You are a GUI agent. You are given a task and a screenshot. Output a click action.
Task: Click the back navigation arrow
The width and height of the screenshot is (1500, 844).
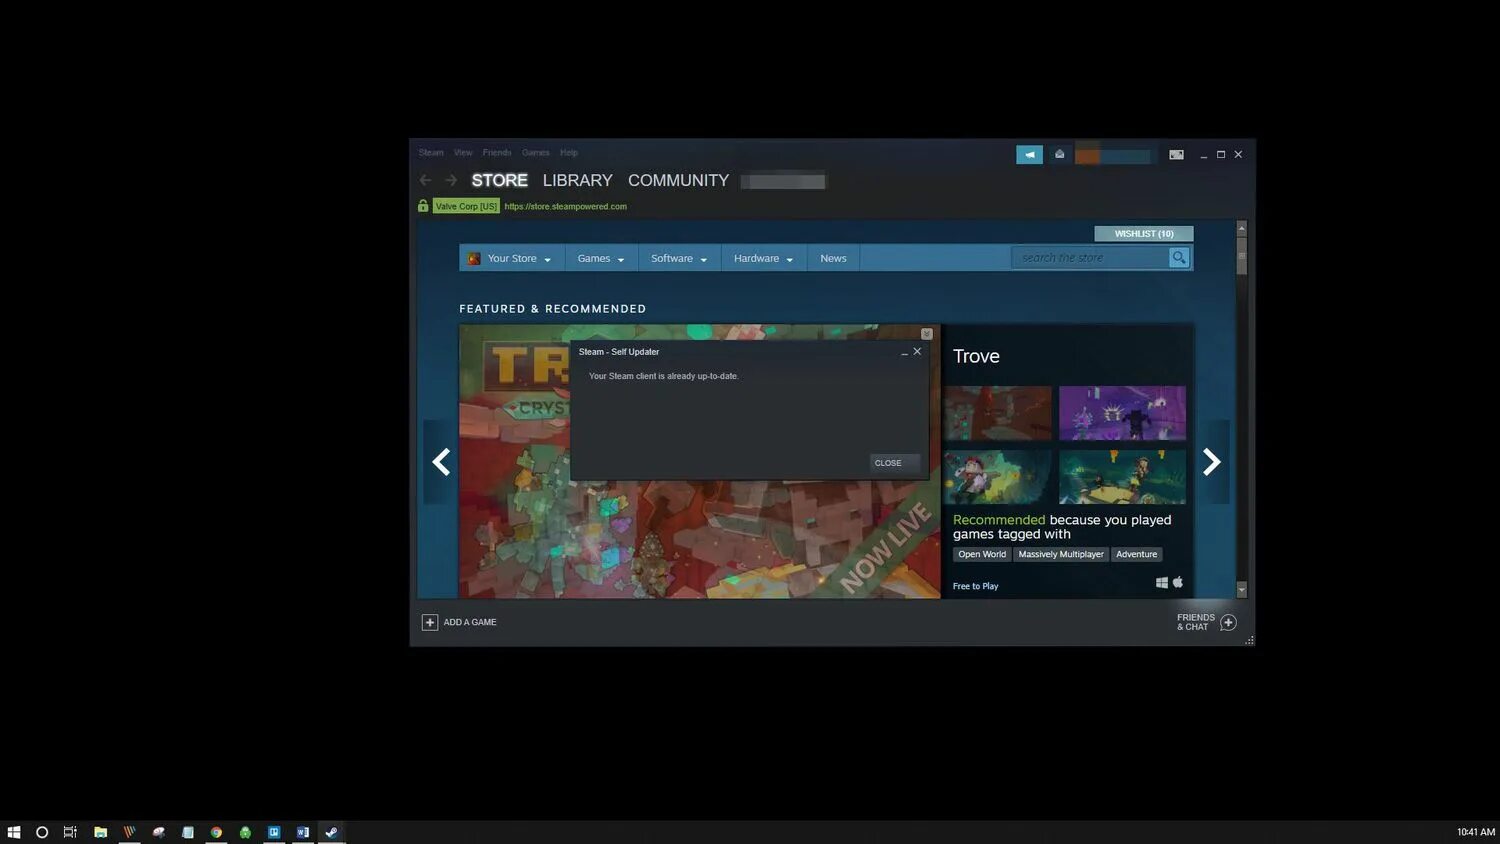point(426,180)
